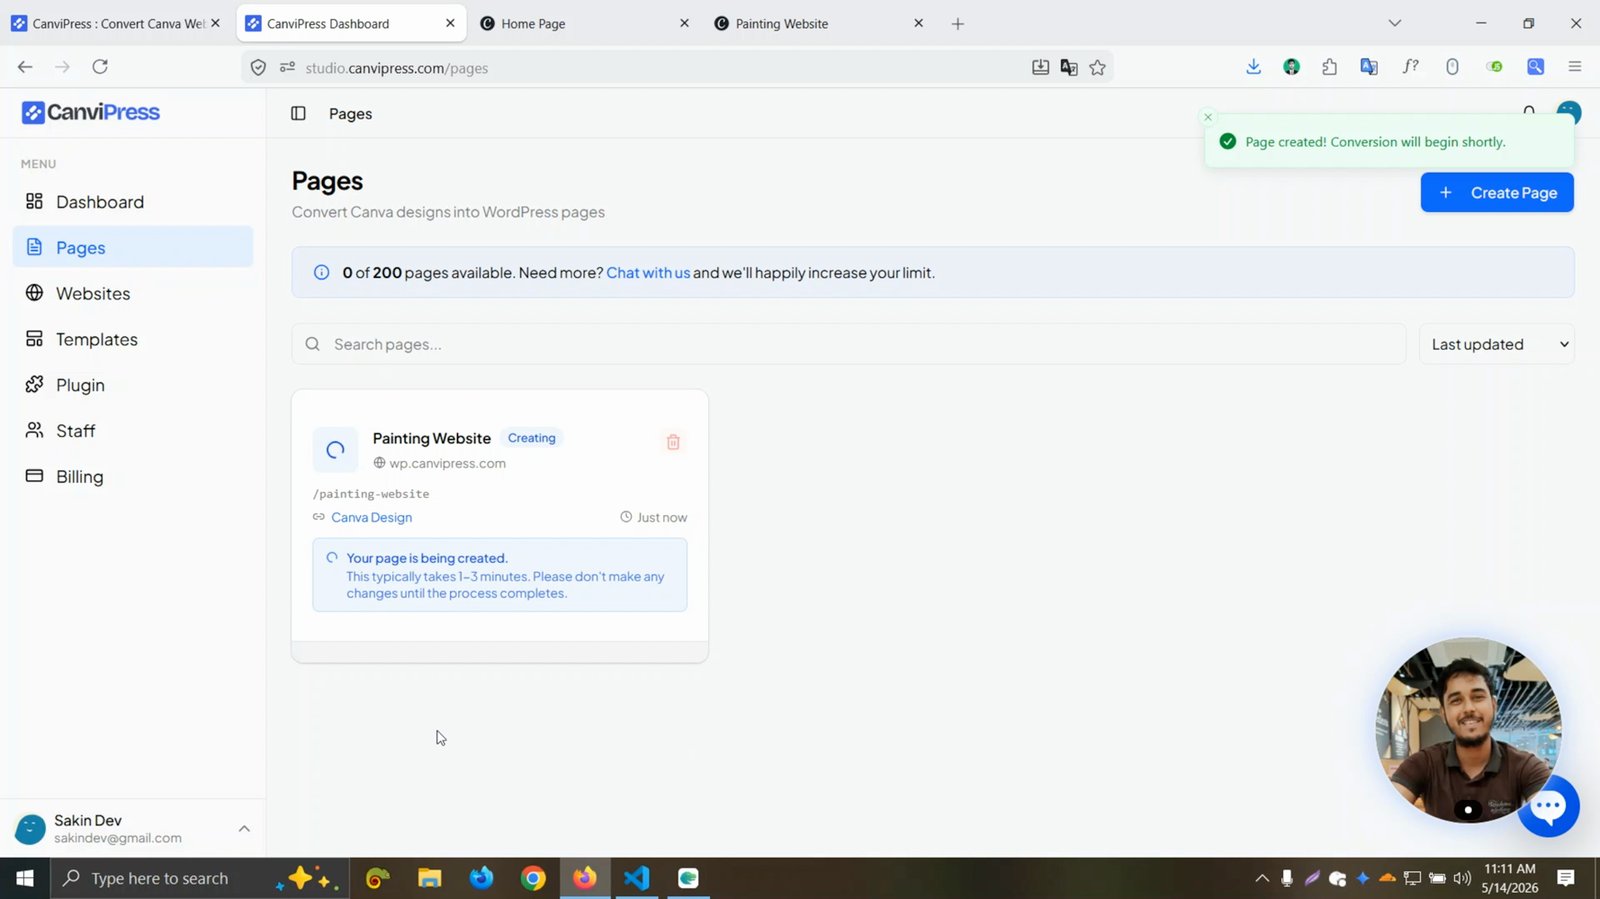Viewport: 1600px width, 899px height.
Task: Expand the Sakin Dev account menu
Action: [244, 828]
